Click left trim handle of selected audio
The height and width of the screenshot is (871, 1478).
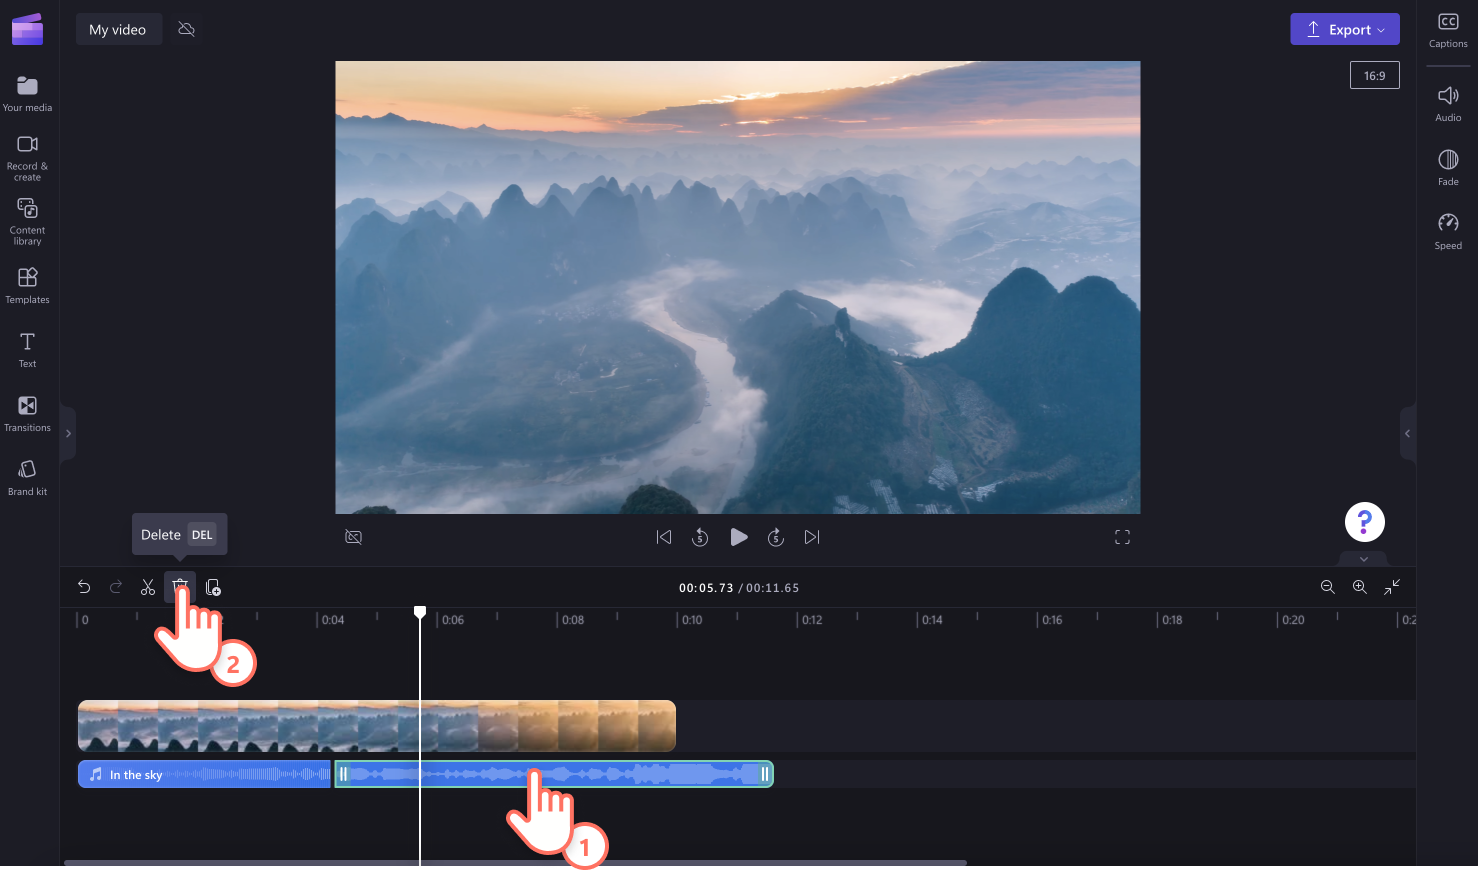tap(343, 774)
